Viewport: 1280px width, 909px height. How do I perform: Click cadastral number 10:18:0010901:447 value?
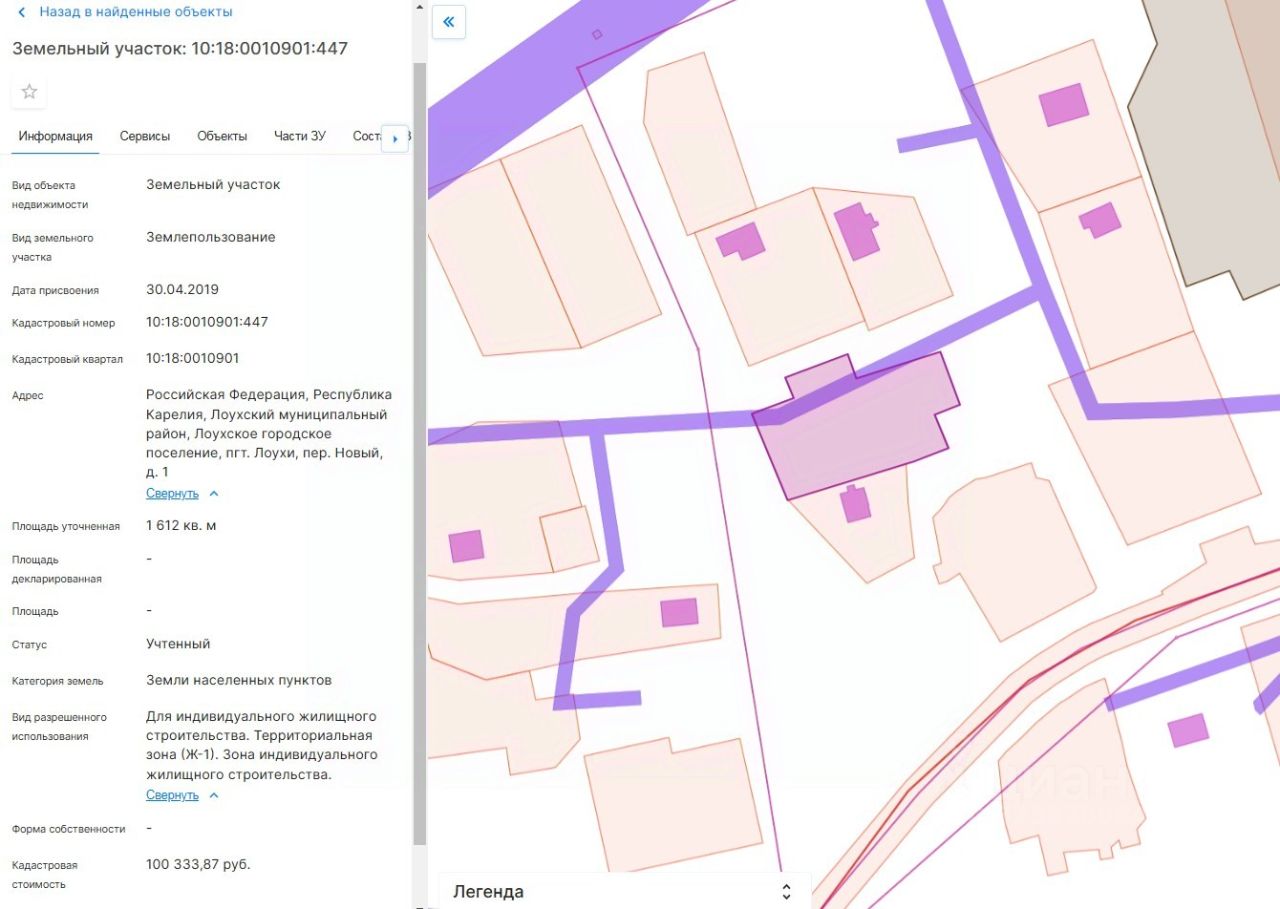(x=207, y=323)
